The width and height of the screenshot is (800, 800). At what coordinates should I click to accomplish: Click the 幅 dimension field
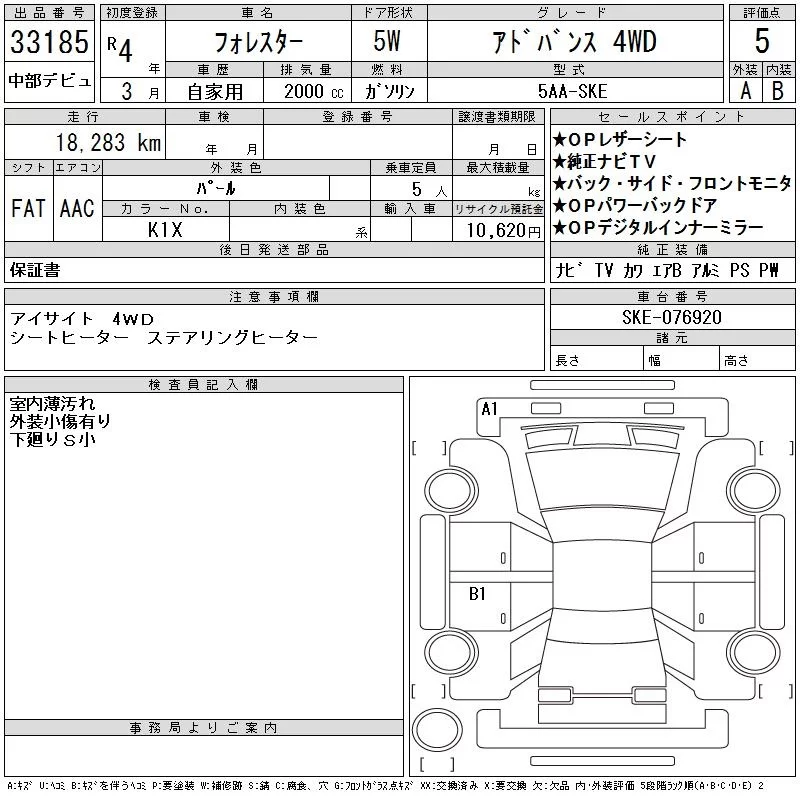681,359
